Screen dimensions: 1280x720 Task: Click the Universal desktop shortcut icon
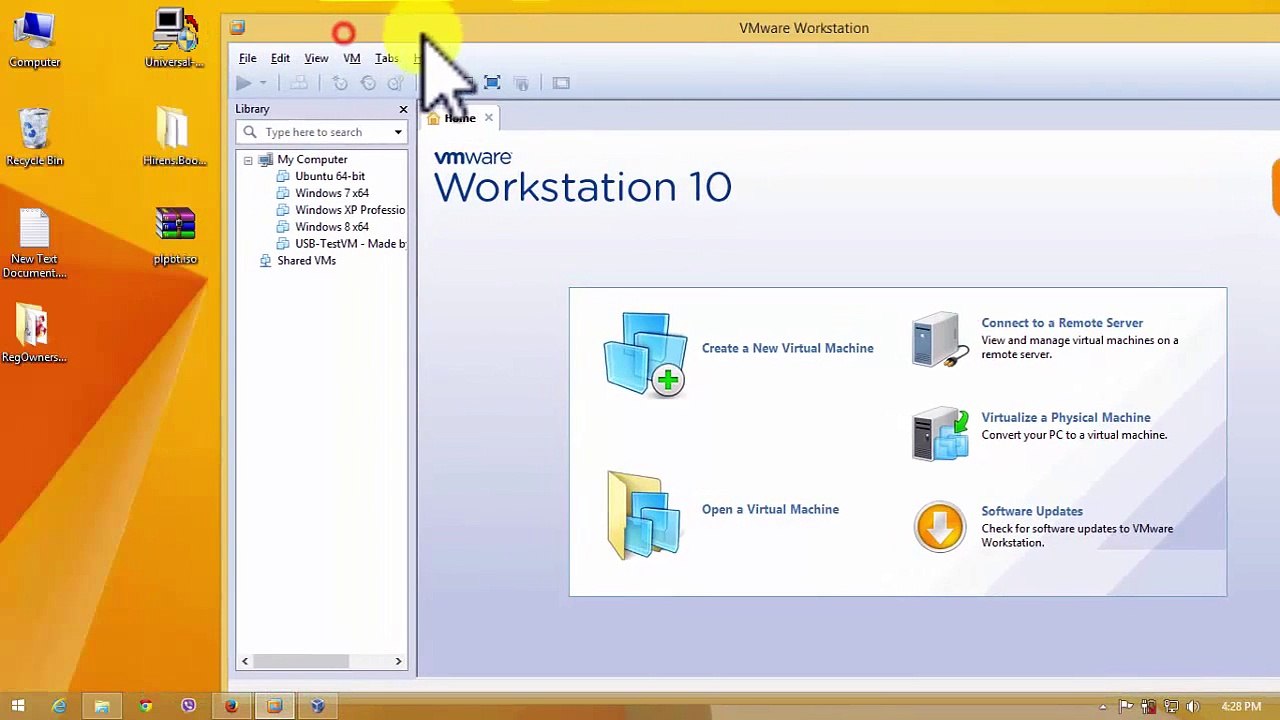(x=175, y=40)
